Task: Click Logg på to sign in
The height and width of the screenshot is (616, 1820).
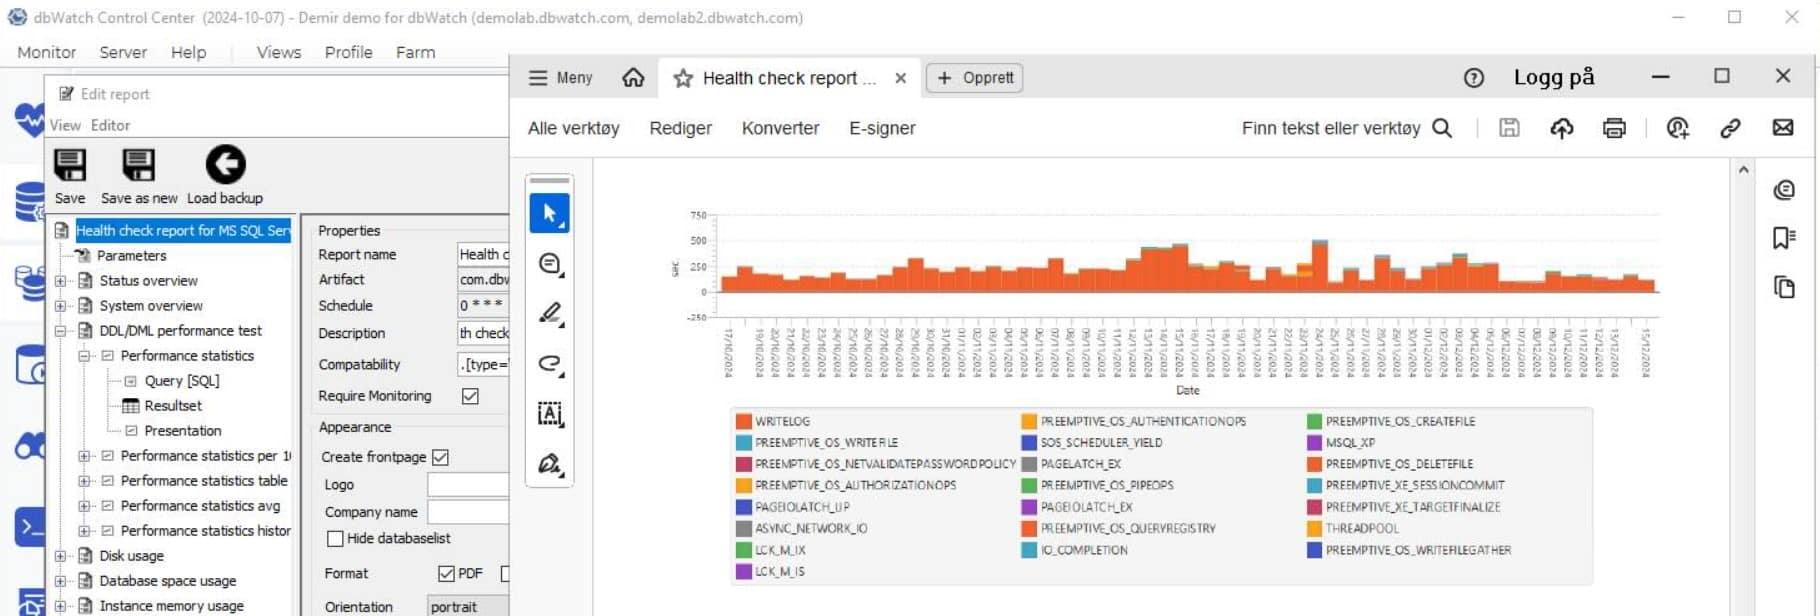Action: click(1554, 78)
